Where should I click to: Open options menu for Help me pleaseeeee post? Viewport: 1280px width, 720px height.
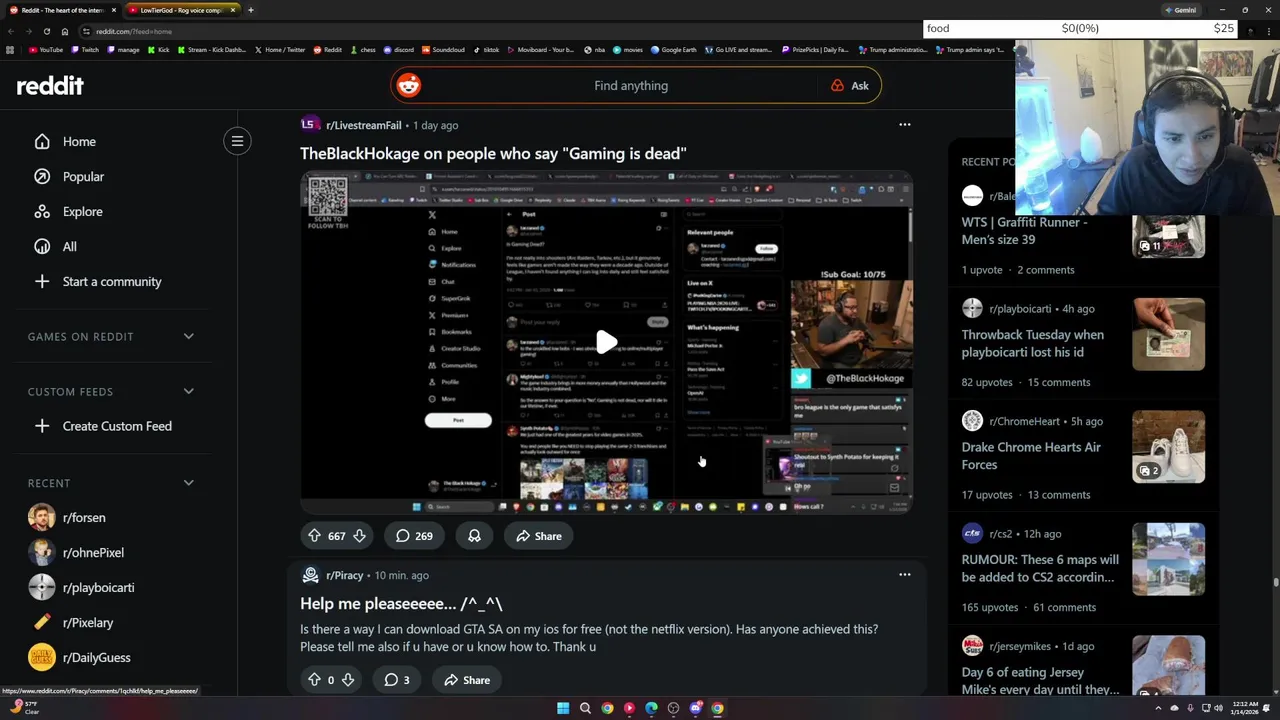click(x=904, y=575)
